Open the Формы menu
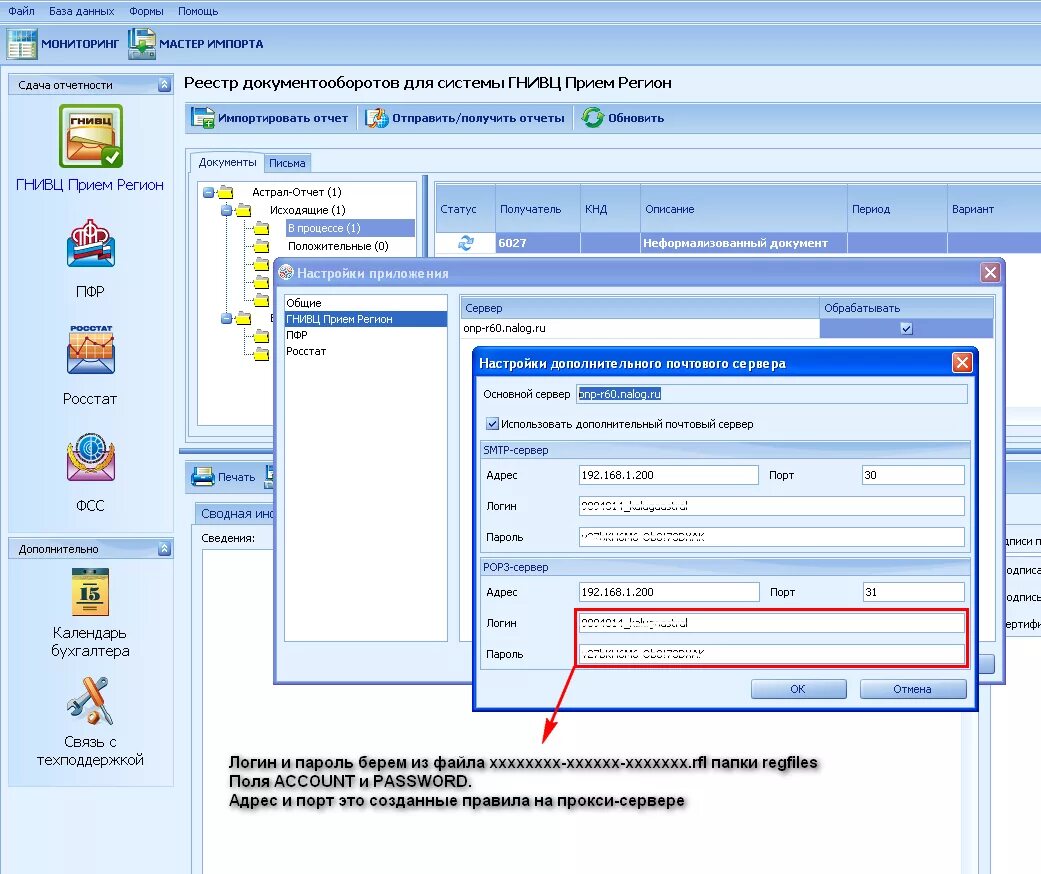The width and height of the screenshot is (1041, 874). pos(146,11)
